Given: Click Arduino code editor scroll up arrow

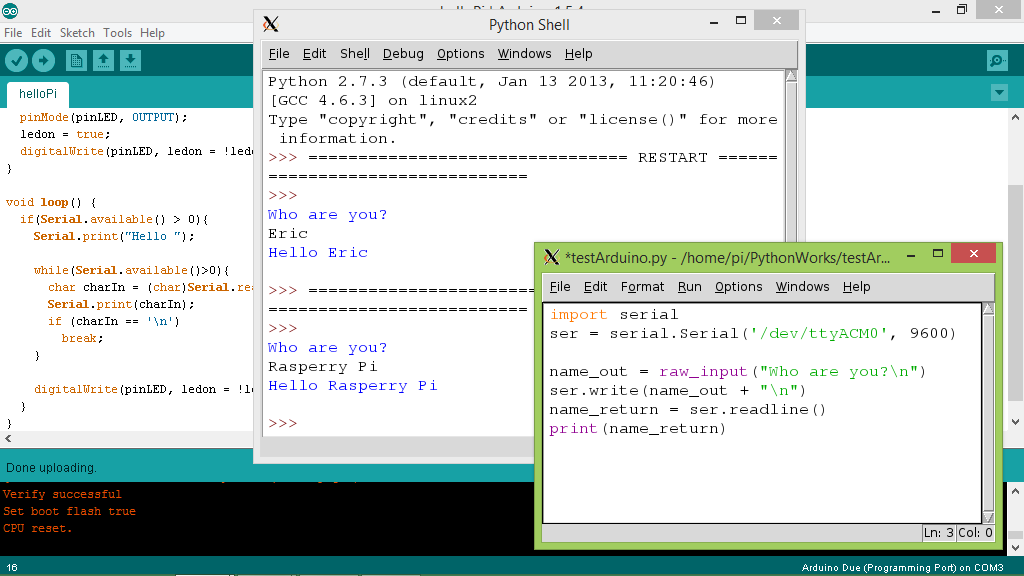Looking at the screenshot, I should point(1016,118).
